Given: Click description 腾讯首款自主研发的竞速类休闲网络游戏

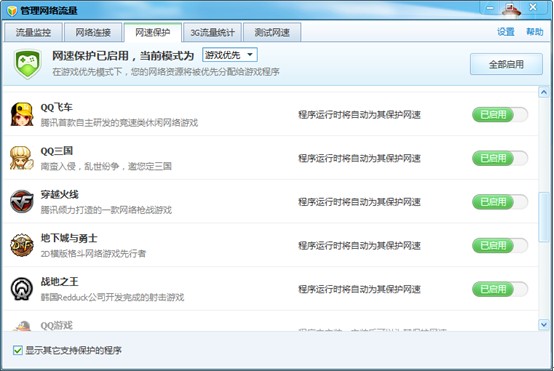Looking at the screenshot, I should click(119, 123).
